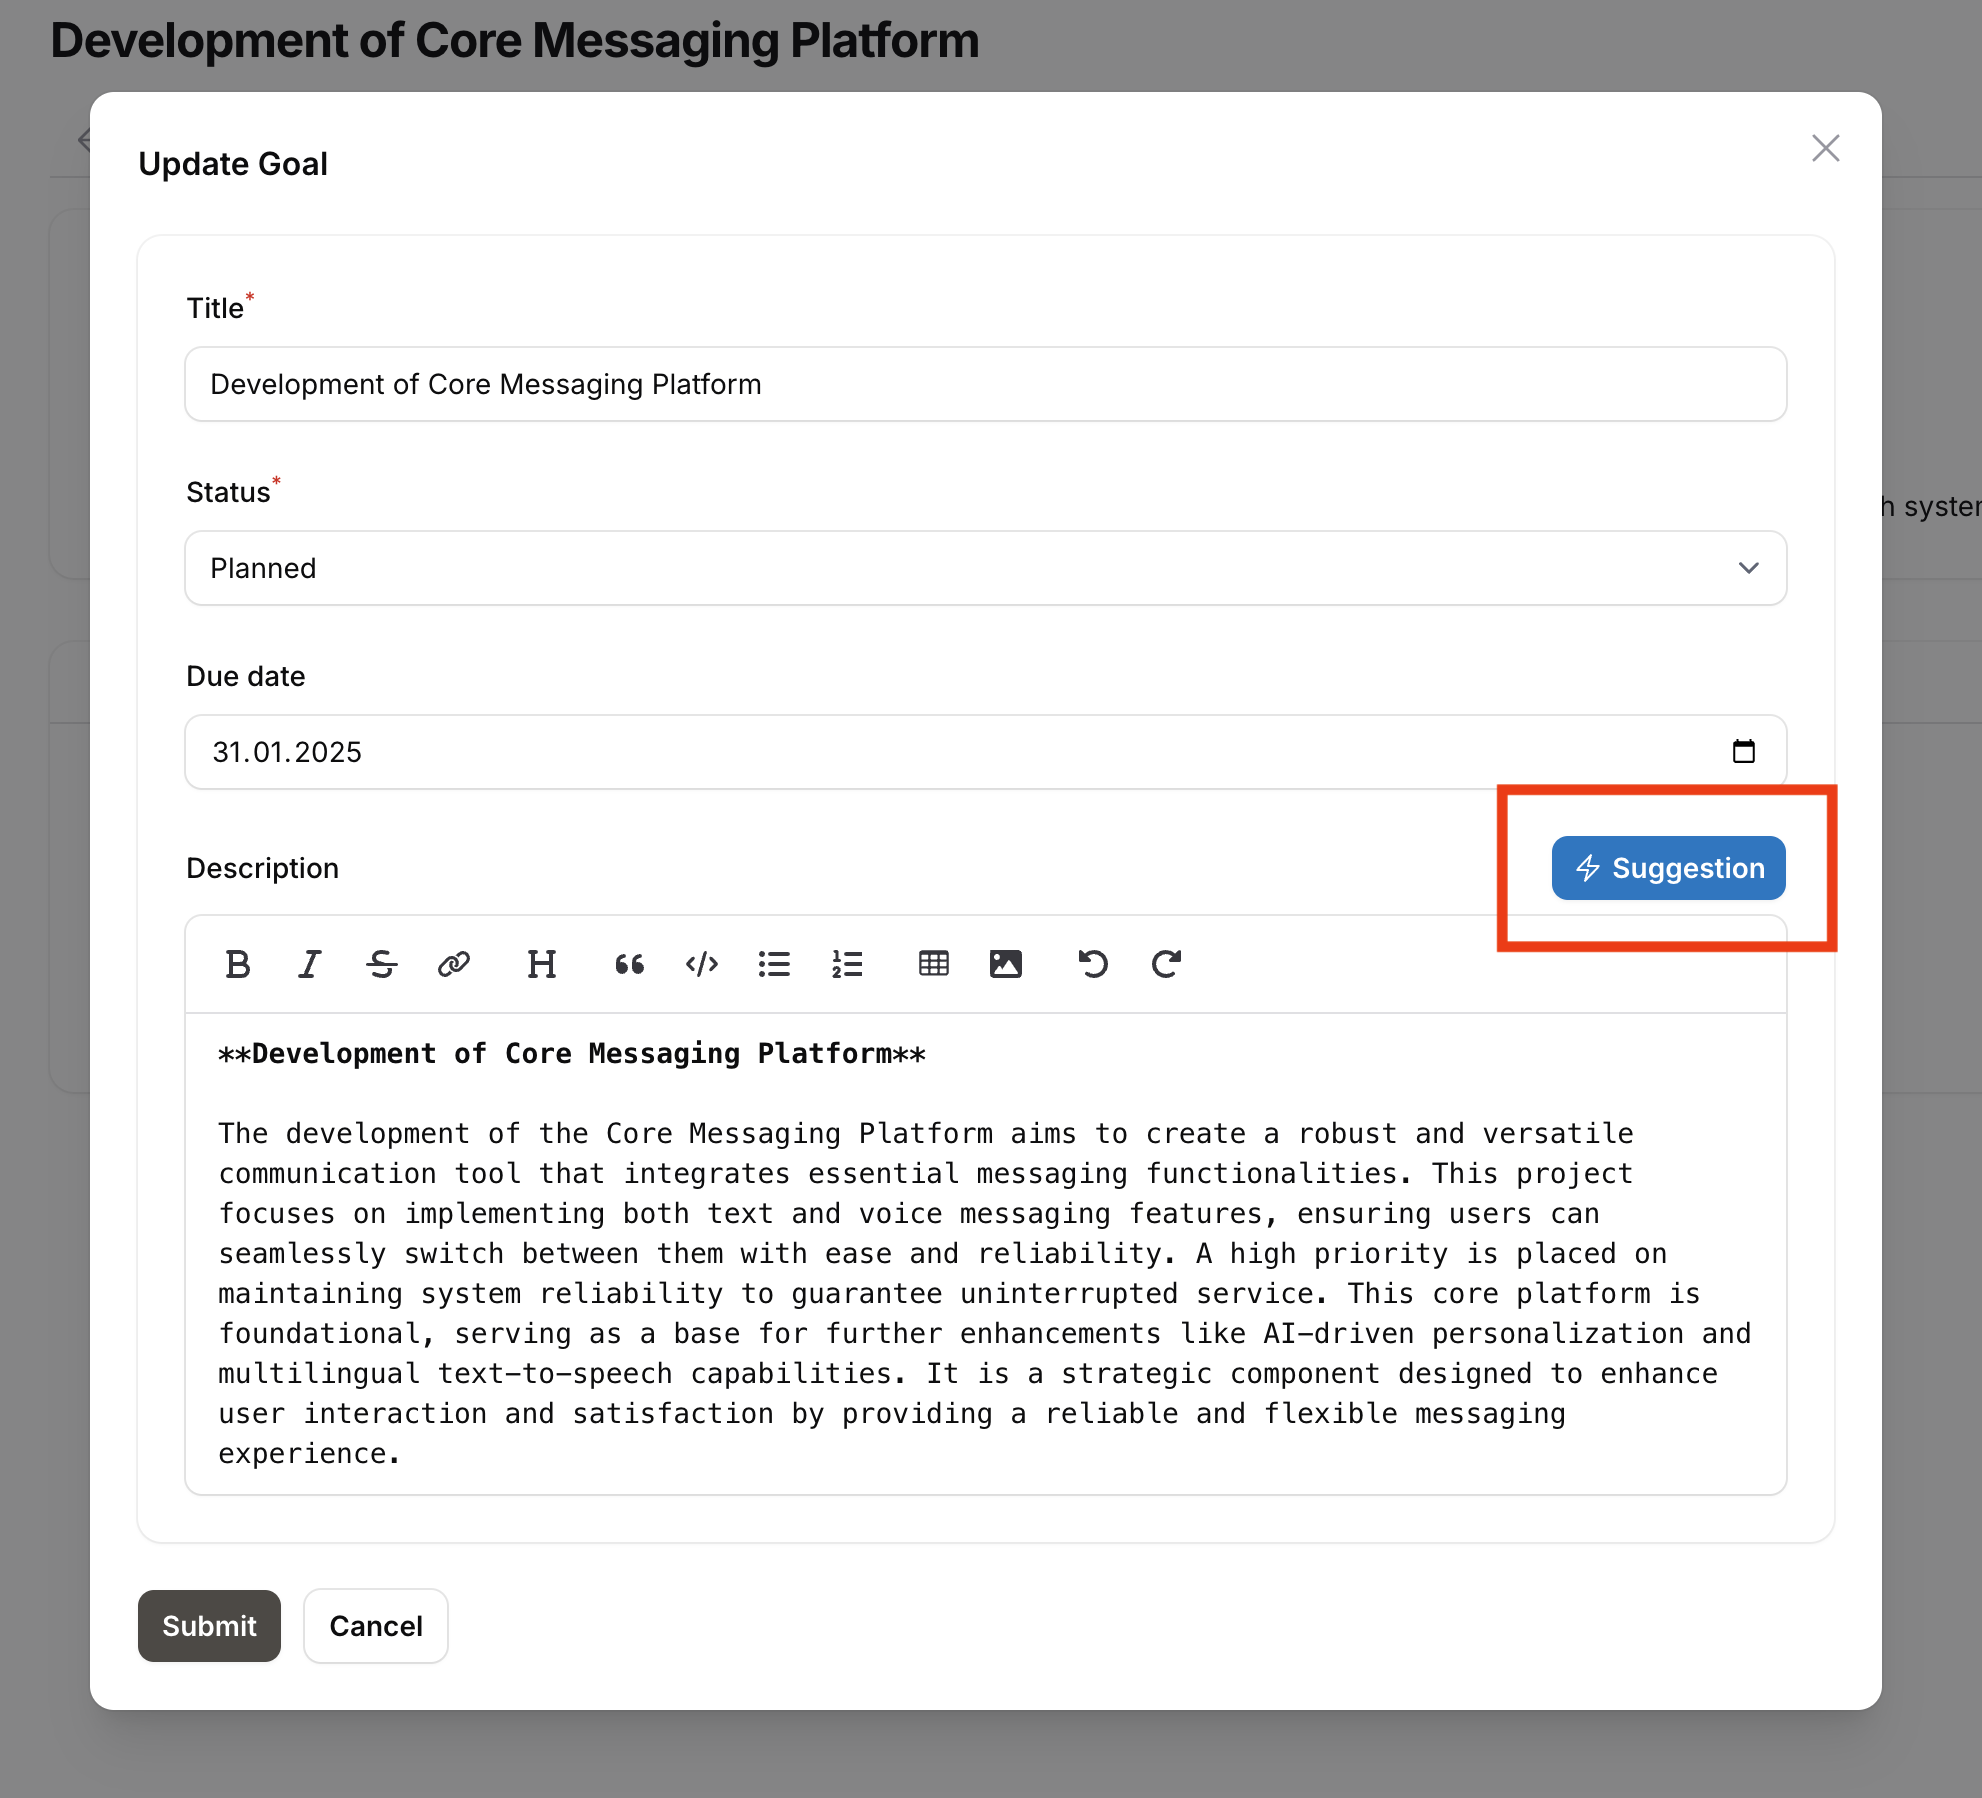Click the Update Goal dialog heading
The height and width of the screenshot is (1798, 1982).
[233, 164]
